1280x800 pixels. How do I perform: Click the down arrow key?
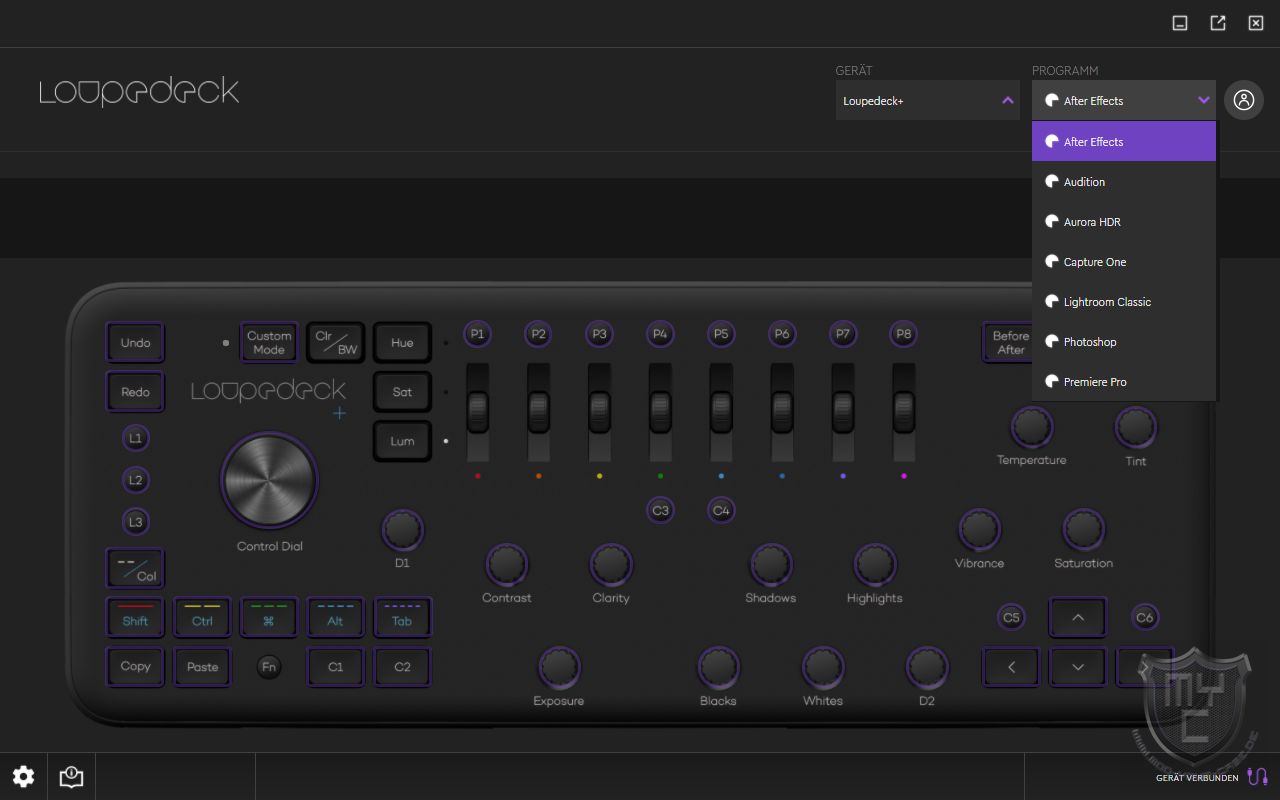point(1078,667)
